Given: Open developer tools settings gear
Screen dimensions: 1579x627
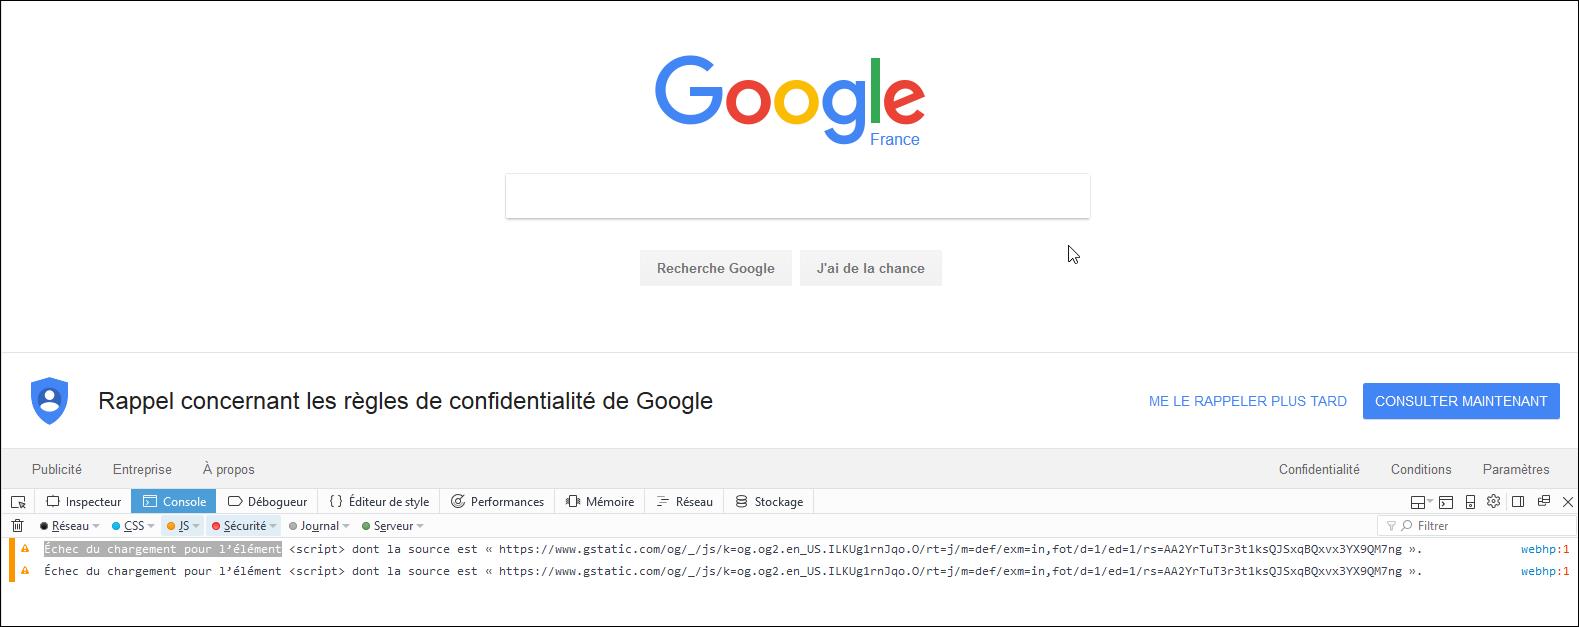Looking at the screenshot, I should click(x=1494, y=502).
